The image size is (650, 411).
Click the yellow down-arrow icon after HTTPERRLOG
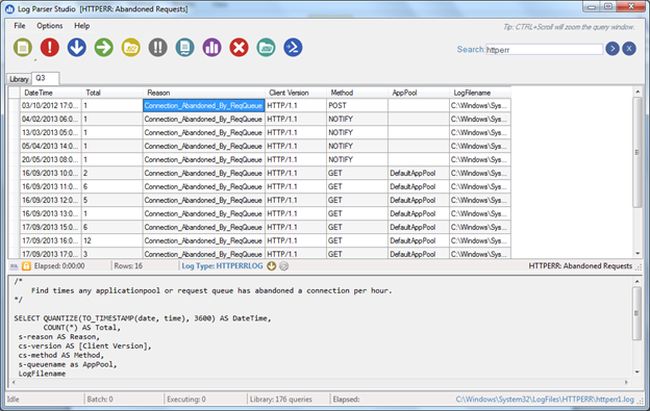tap(271, 266)
